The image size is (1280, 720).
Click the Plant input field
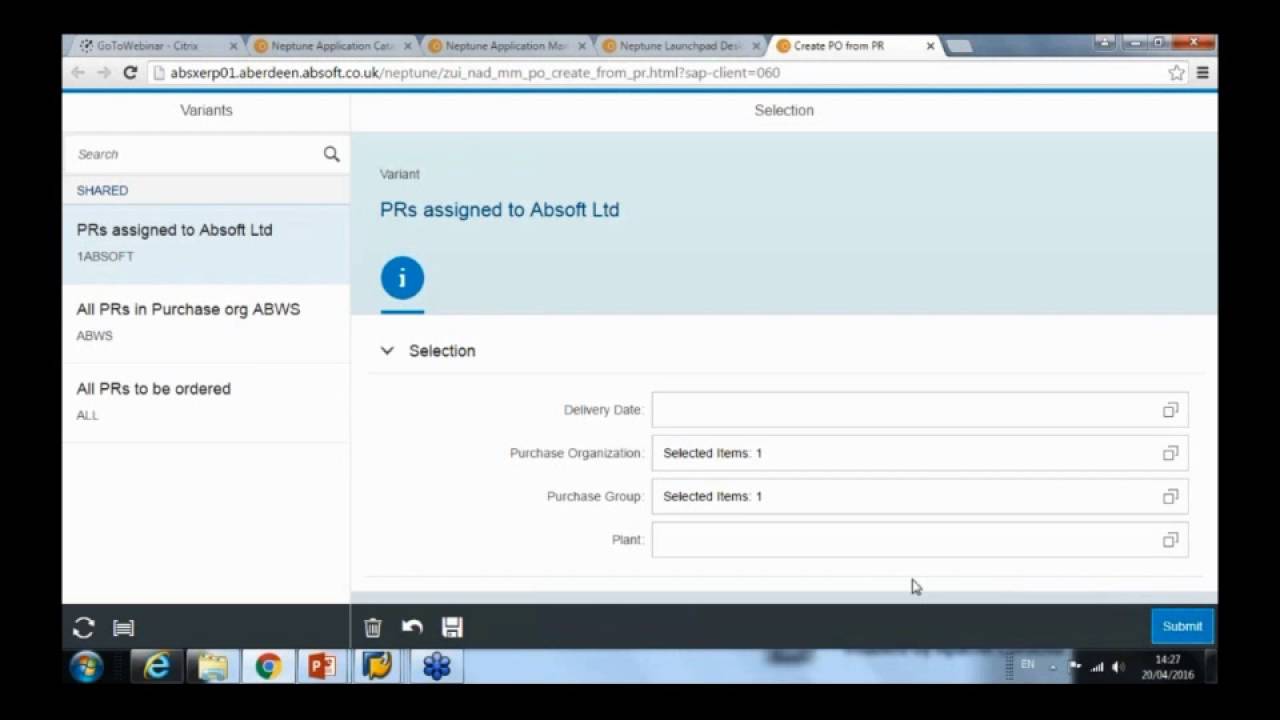[x=920, y=540]
